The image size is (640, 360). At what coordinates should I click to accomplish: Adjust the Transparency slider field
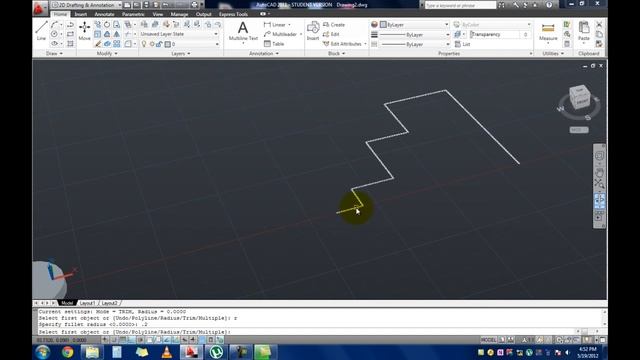pyautogui.click(x=500, y=35)
